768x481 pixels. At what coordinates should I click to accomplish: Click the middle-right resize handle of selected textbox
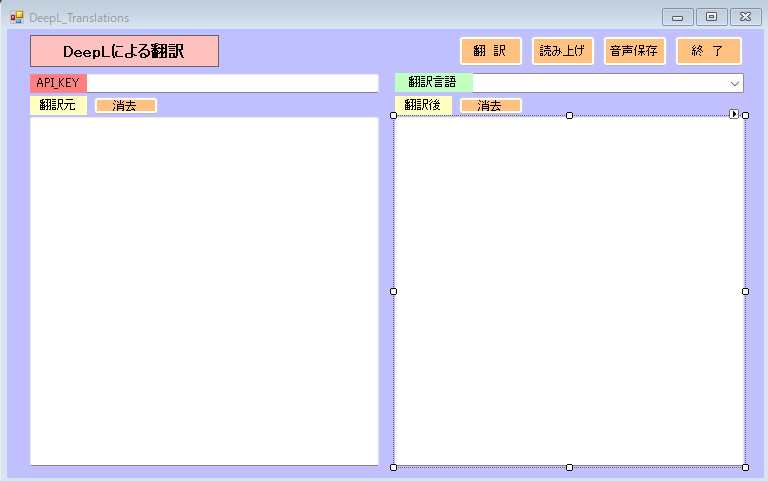point(745,291)
